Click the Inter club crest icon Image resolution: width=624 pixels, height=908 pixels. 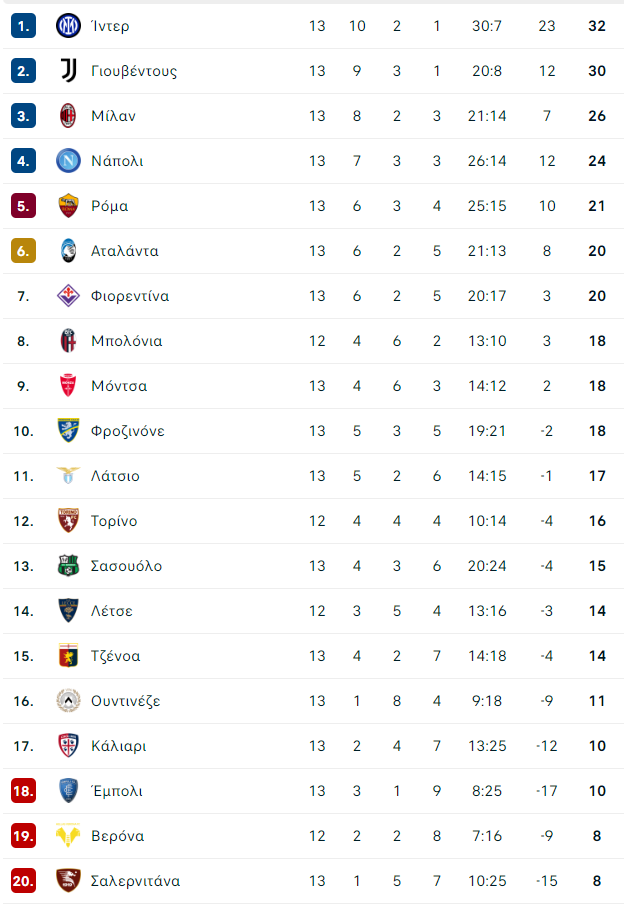68,26
